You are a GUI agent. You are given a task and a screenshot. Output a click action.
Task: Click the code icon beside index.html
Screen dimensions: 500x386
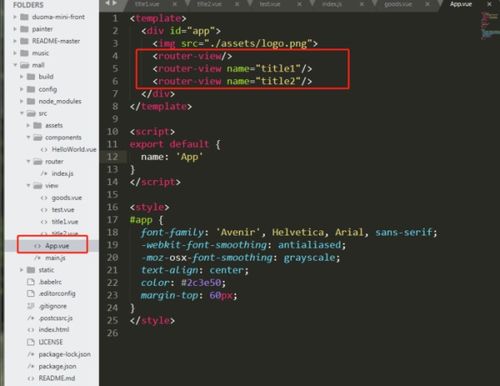point(31,330)
